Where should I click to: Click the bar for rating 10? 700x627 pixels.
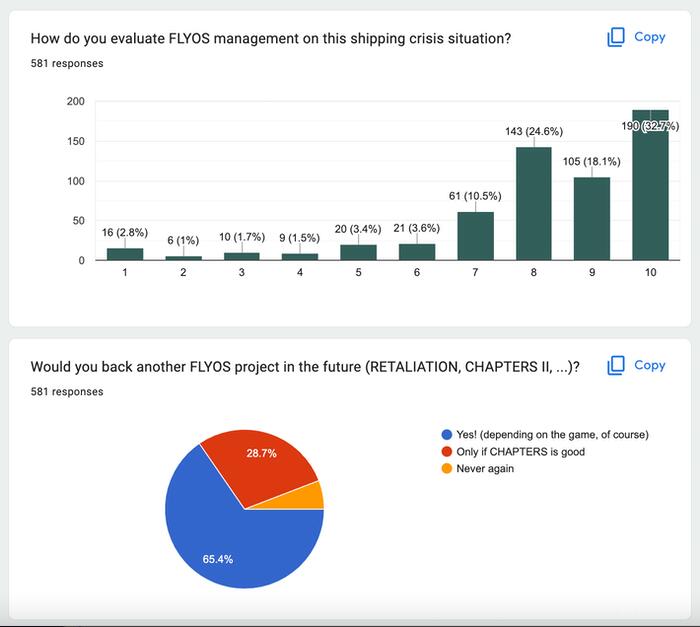(650, 185)
